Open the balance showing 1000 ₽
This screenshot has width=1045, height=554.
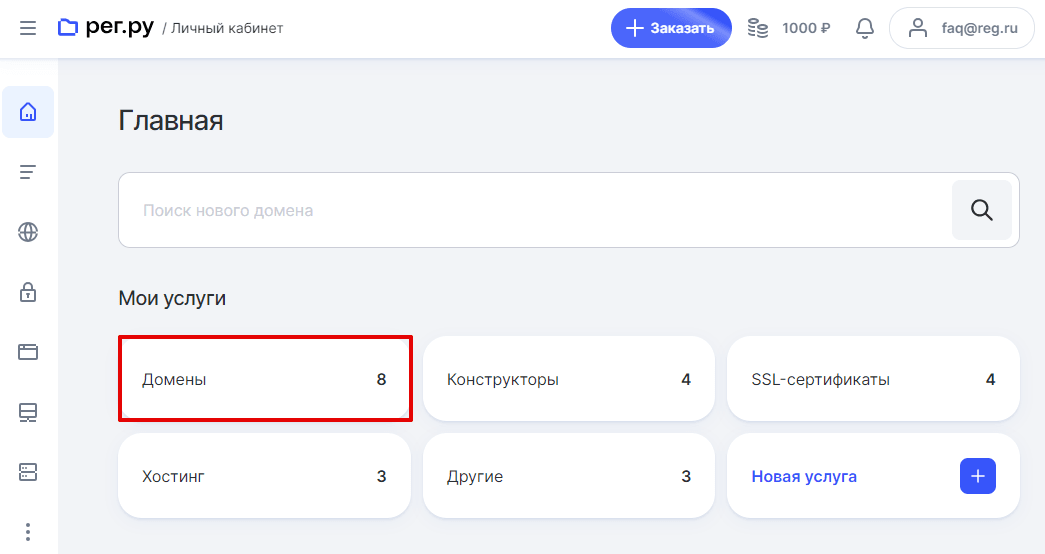[789, 28]
